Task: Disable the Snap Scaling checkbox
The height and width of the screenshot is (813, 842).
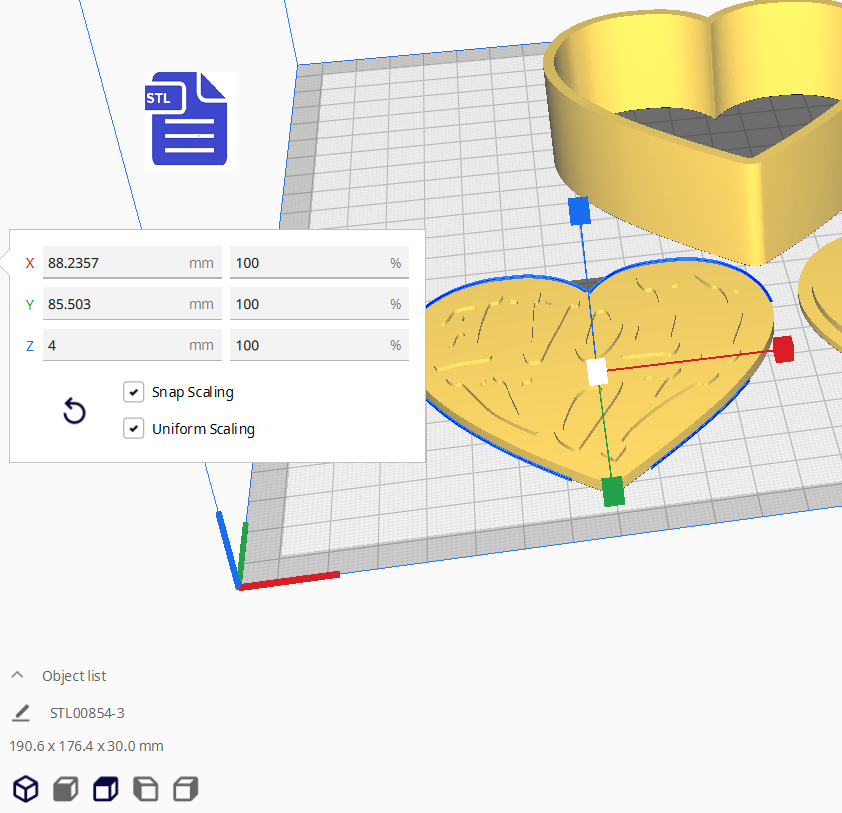Action: [133, 392]
